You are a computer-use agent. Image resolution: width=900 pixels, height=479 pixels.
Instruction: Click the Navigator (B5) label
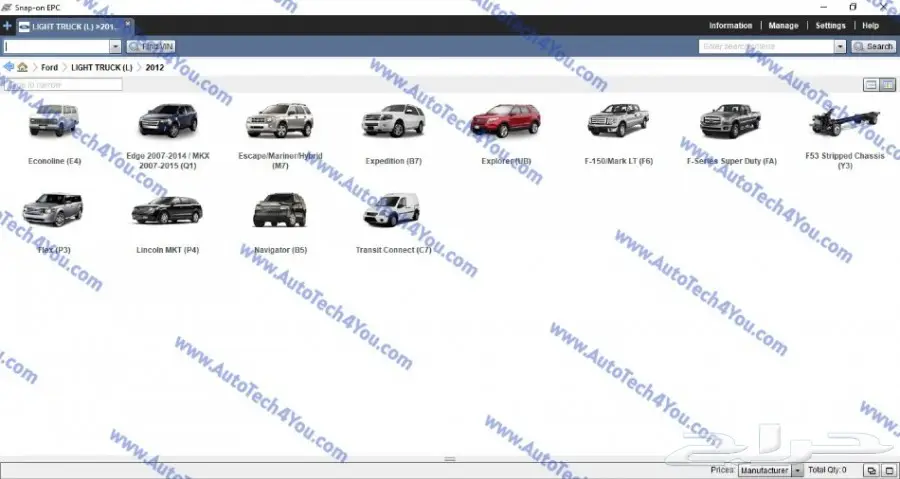click(x=281, y=250)
